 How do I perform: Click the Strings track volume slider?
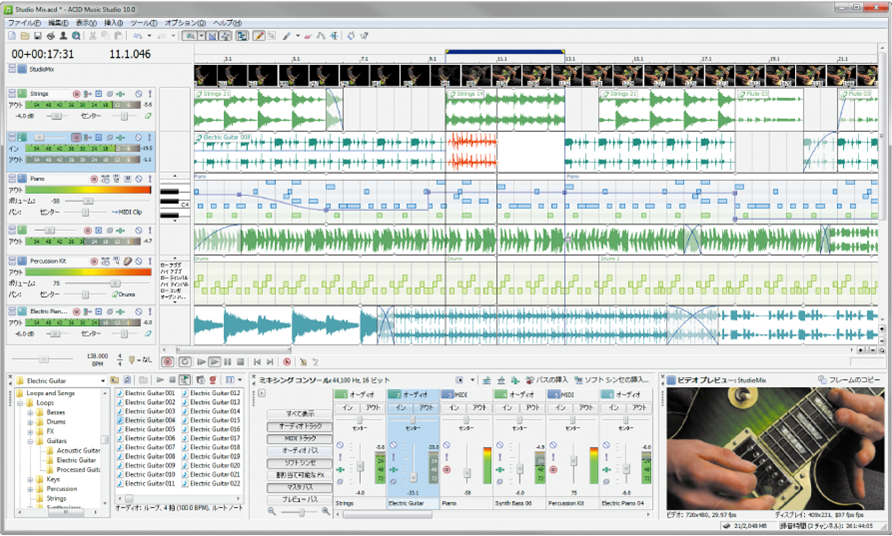click(58, 115)
